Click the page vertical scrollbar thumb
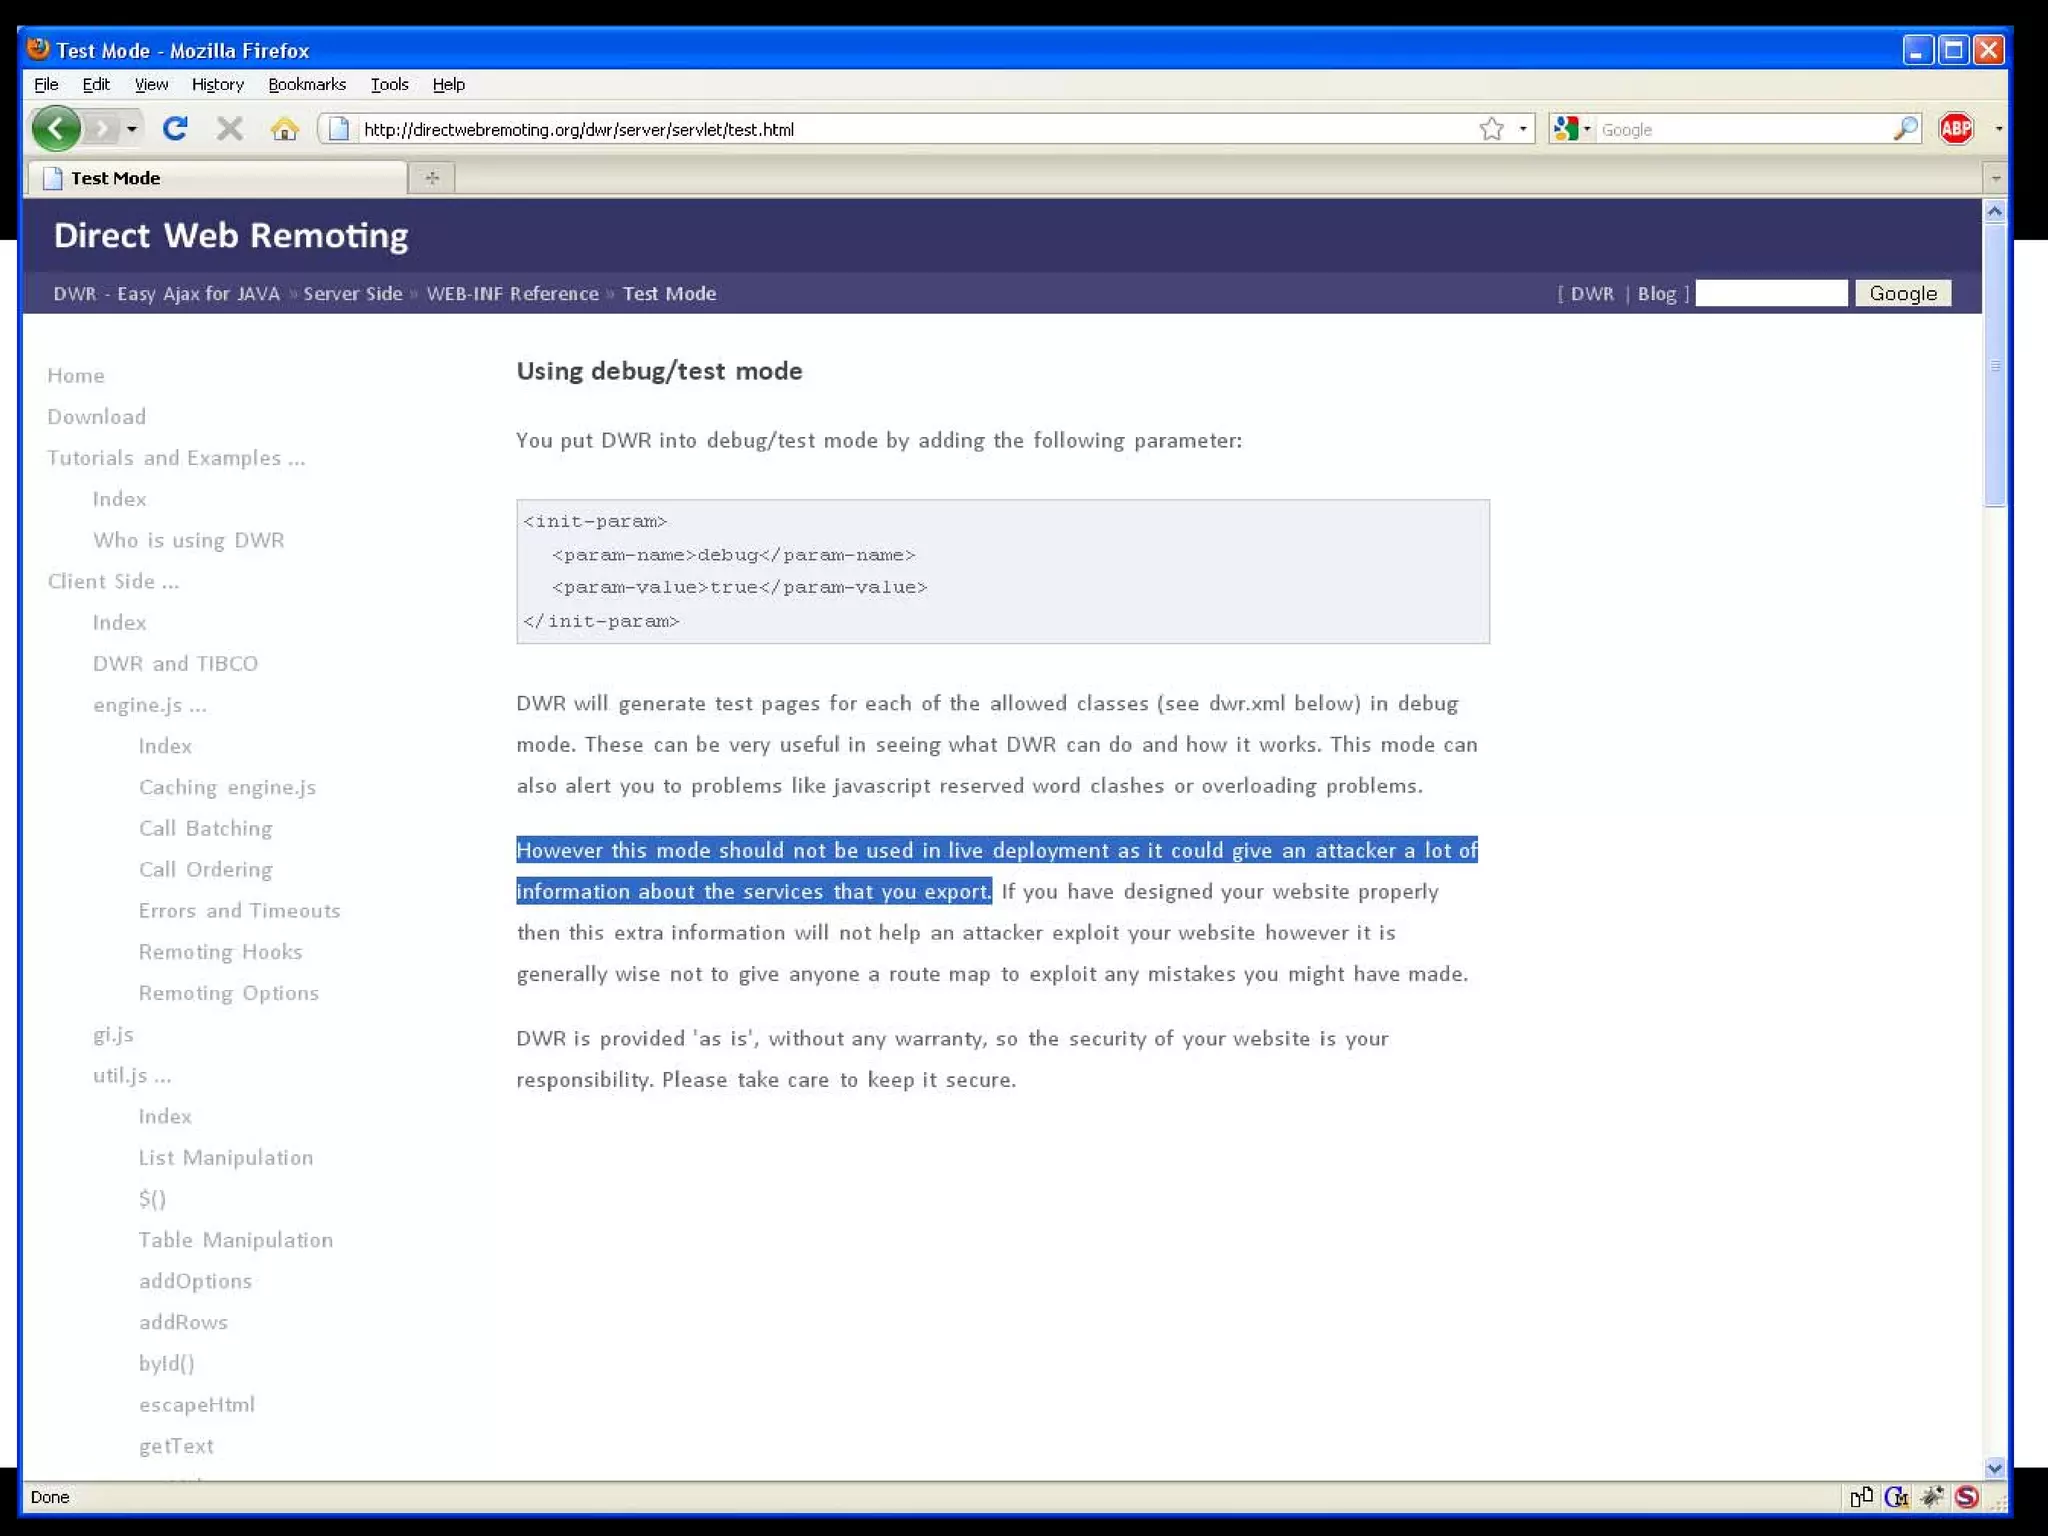 pos(1994,365)
